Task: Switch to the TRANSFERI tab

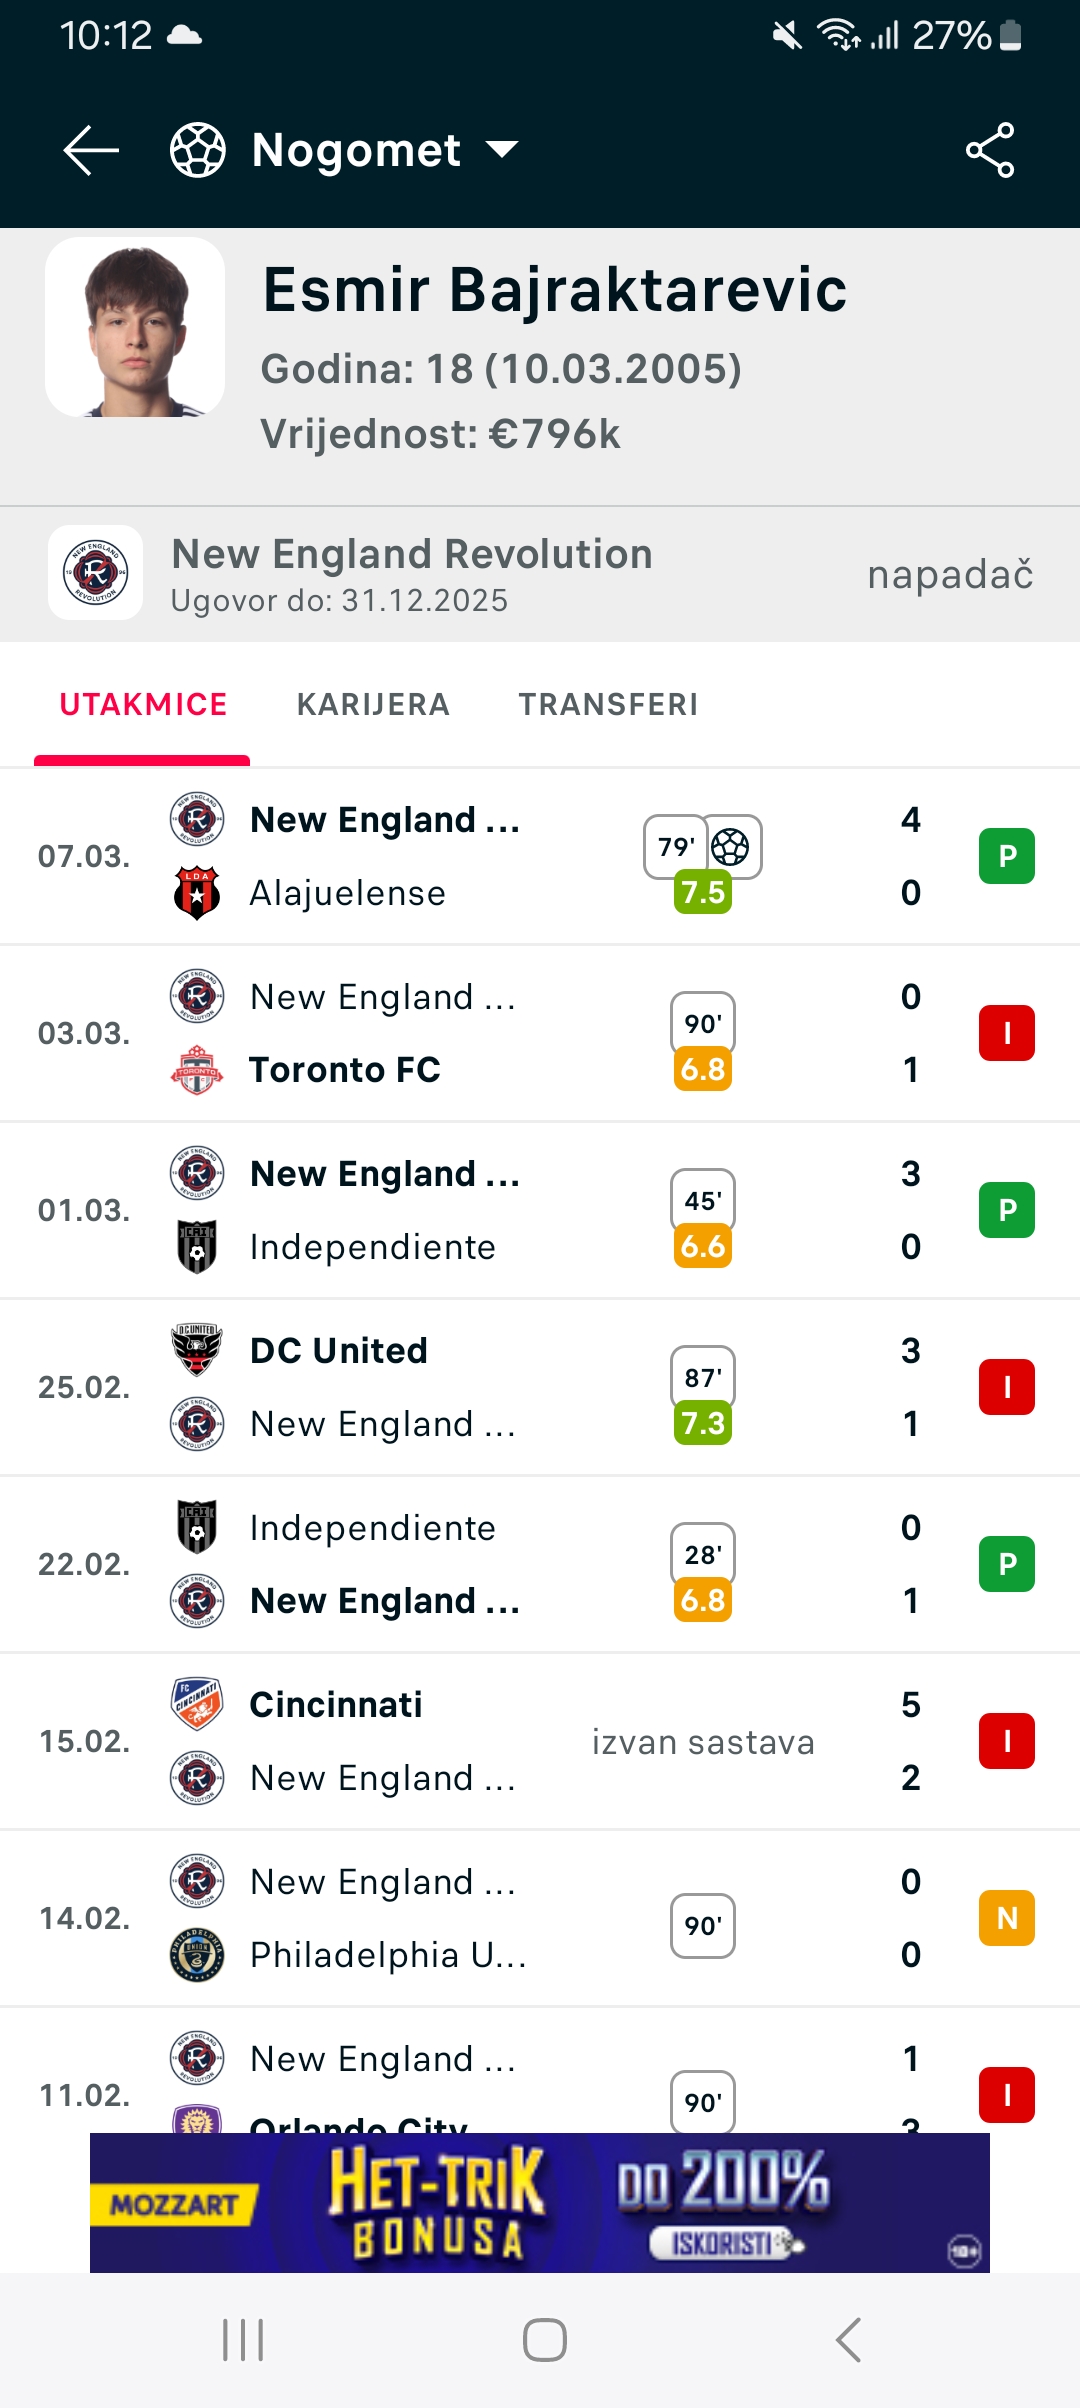Action: pyautogui.click(x=608, y=705)
